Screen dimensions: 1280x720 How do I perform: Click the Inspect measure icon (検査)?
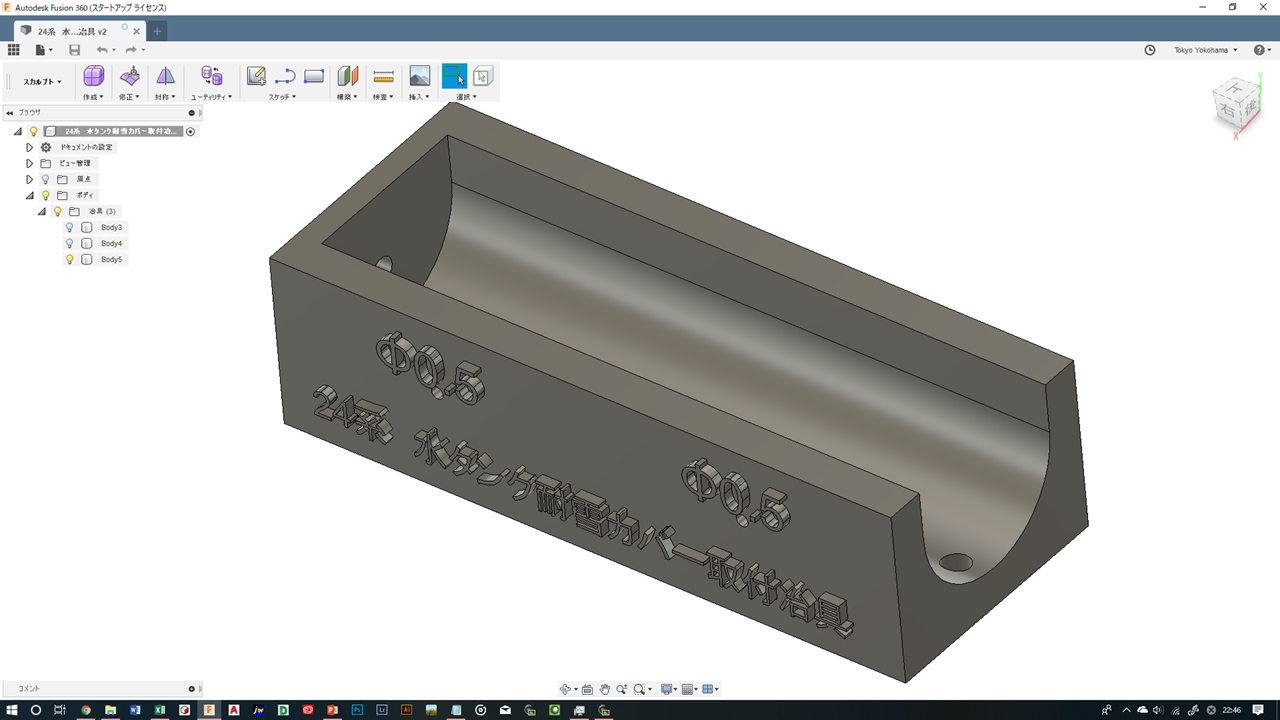click(383, 76)
